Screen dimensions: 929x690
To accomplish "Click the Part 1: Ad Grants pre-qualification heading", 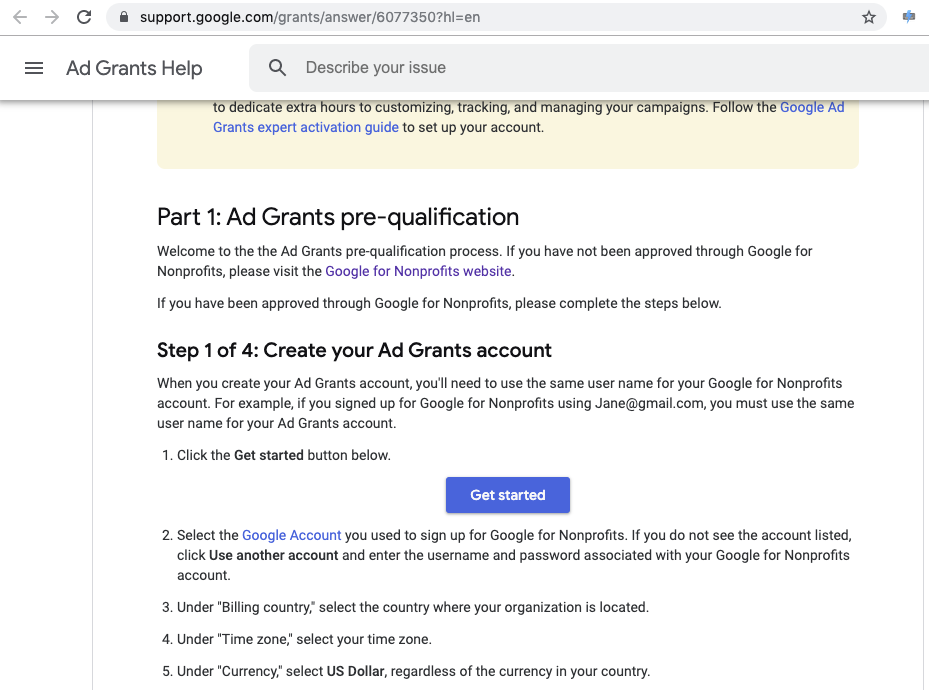I will tap(338, 217).
